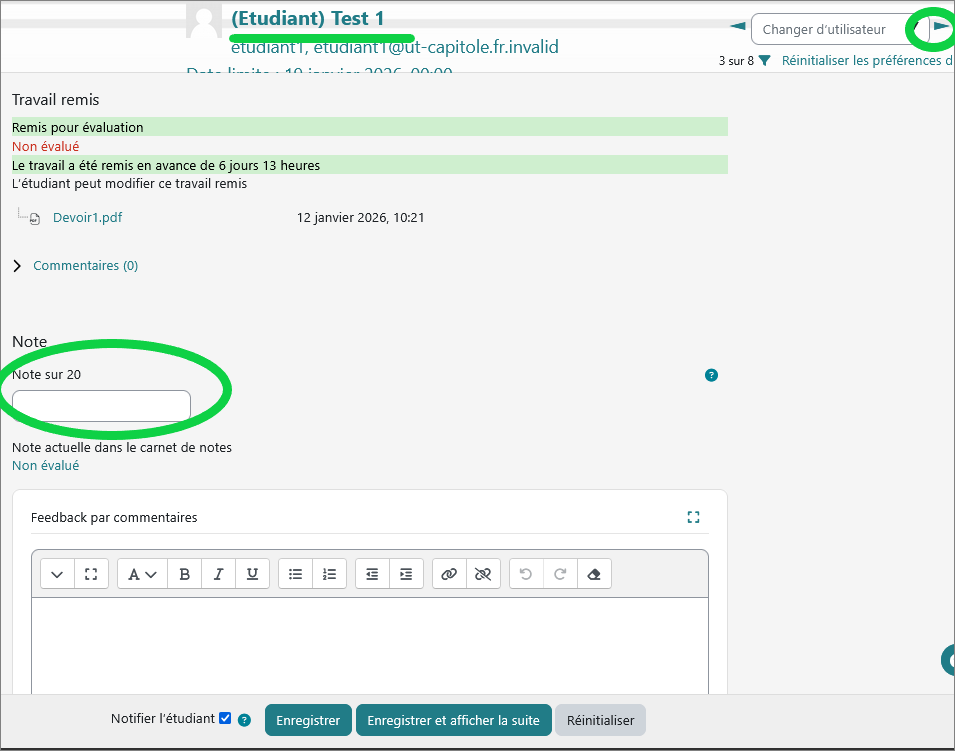
Task: Apply italic formatting in feedback editor
Action: 218,574
